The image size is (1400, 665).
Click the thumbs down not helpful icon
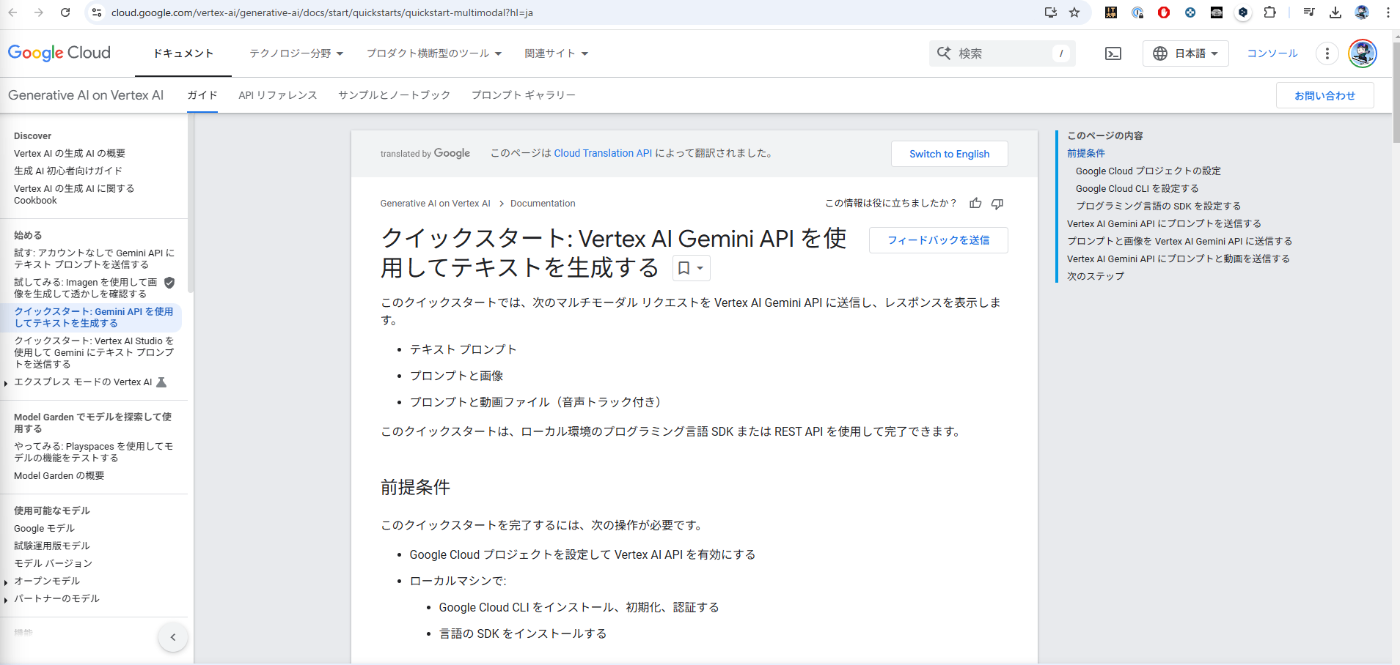(997, 203)
